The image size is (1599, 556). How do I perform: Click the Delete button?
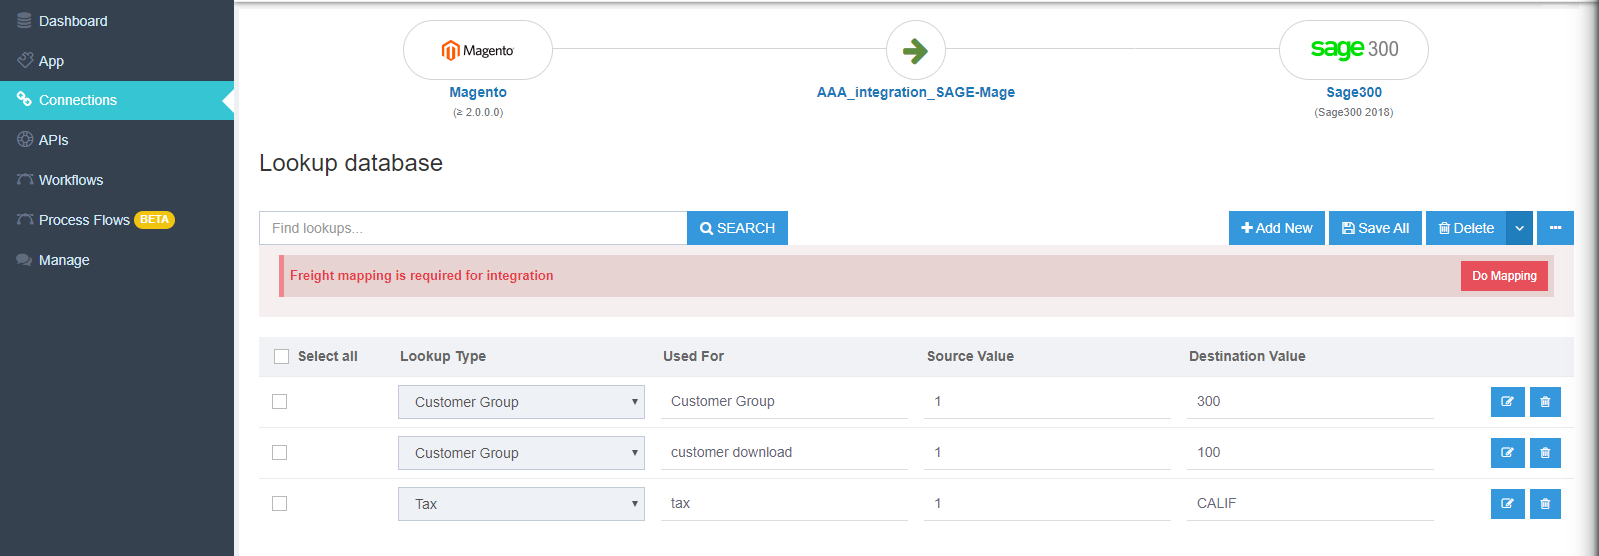coord(1466,228)
